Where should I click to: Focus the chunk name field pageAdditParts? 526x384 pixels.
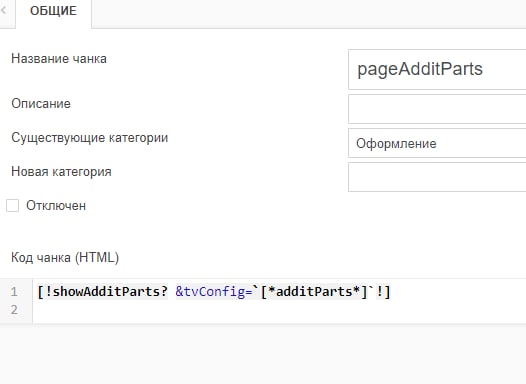(x=437, y=69)
